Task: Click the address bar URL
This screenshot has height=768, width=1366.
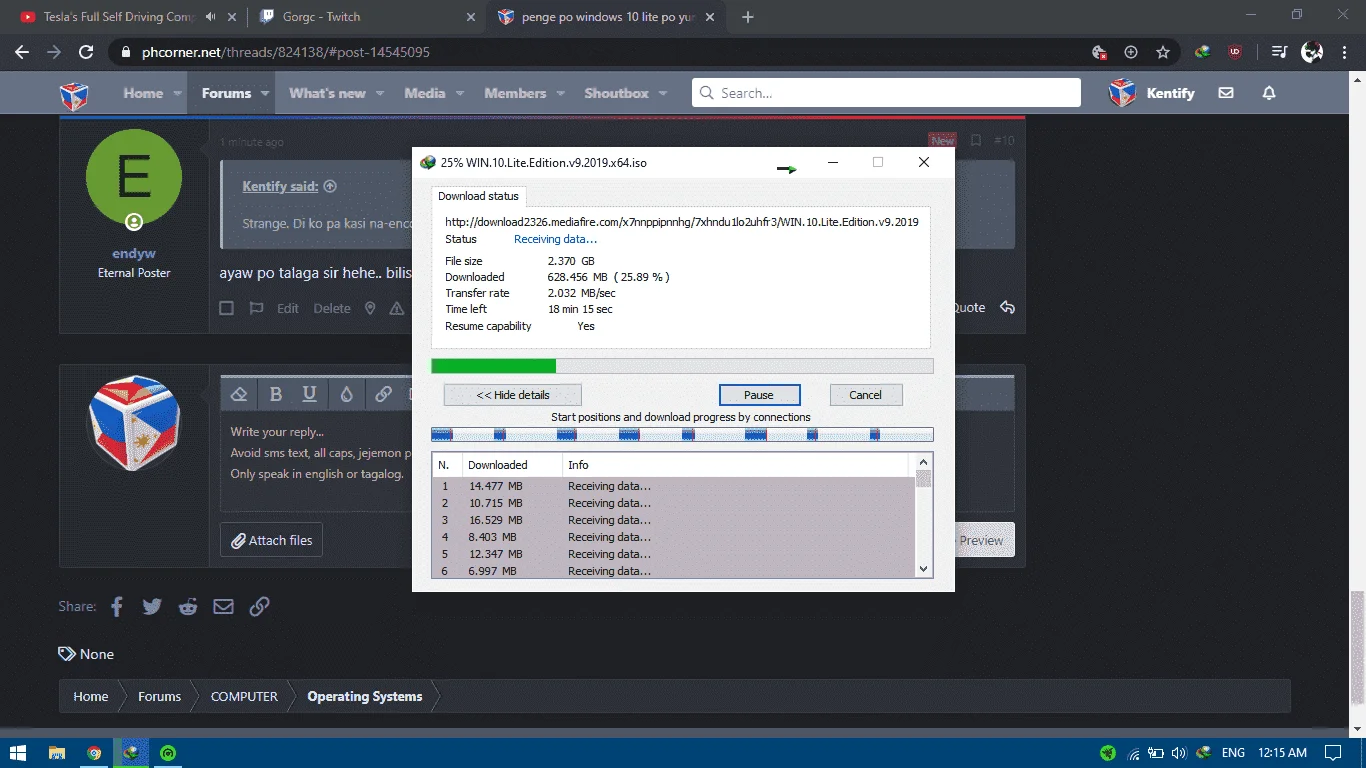Action: [286, 52]
